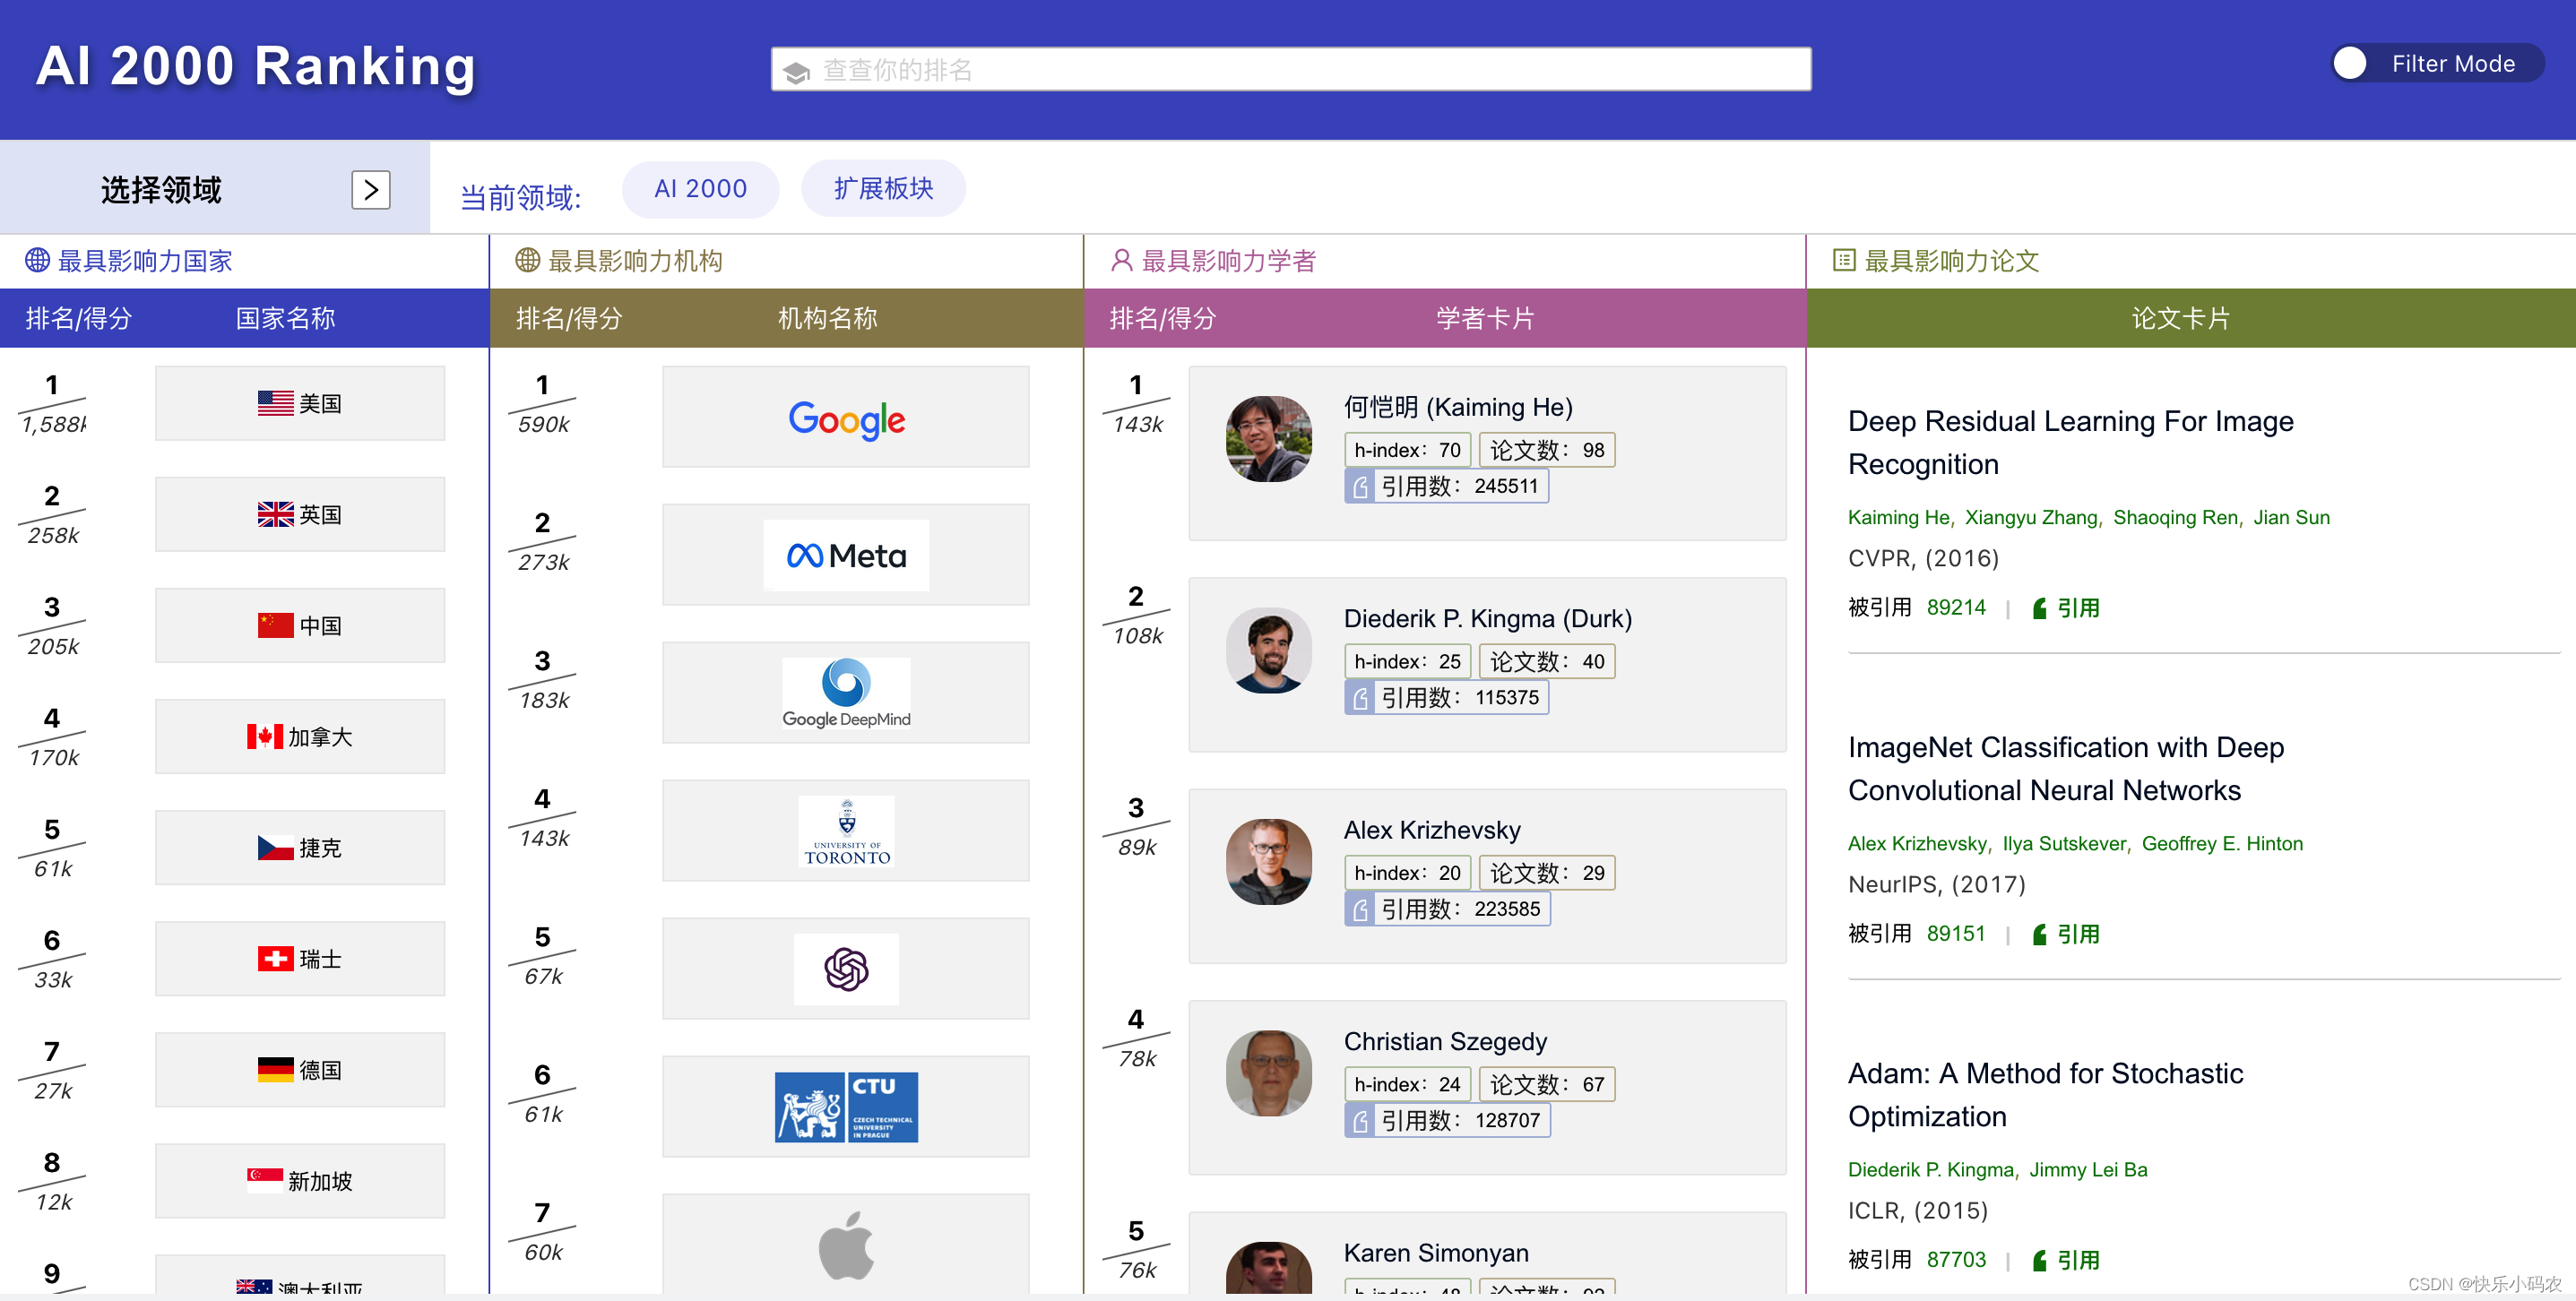Toggle the Filter Mode switch
The height and width of the screenshot is (1301, 2576).
point(2351,64)
